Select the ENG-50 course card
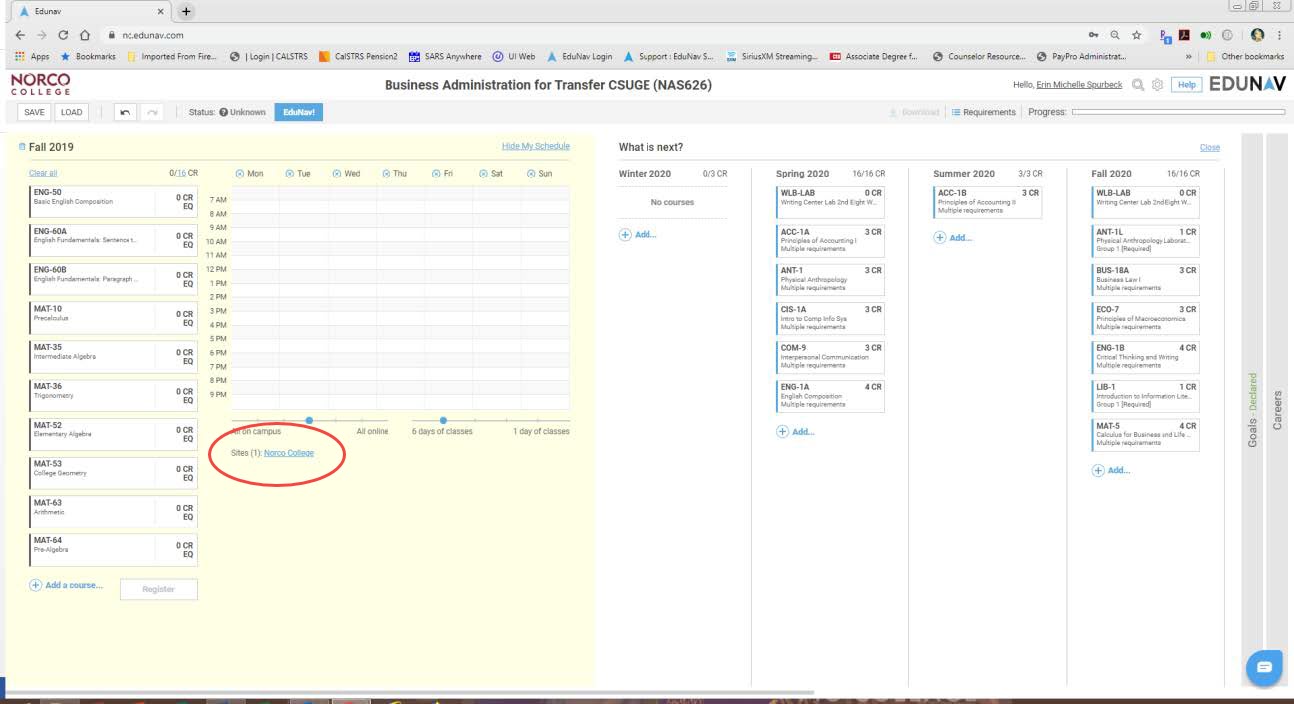 [92, 197]
